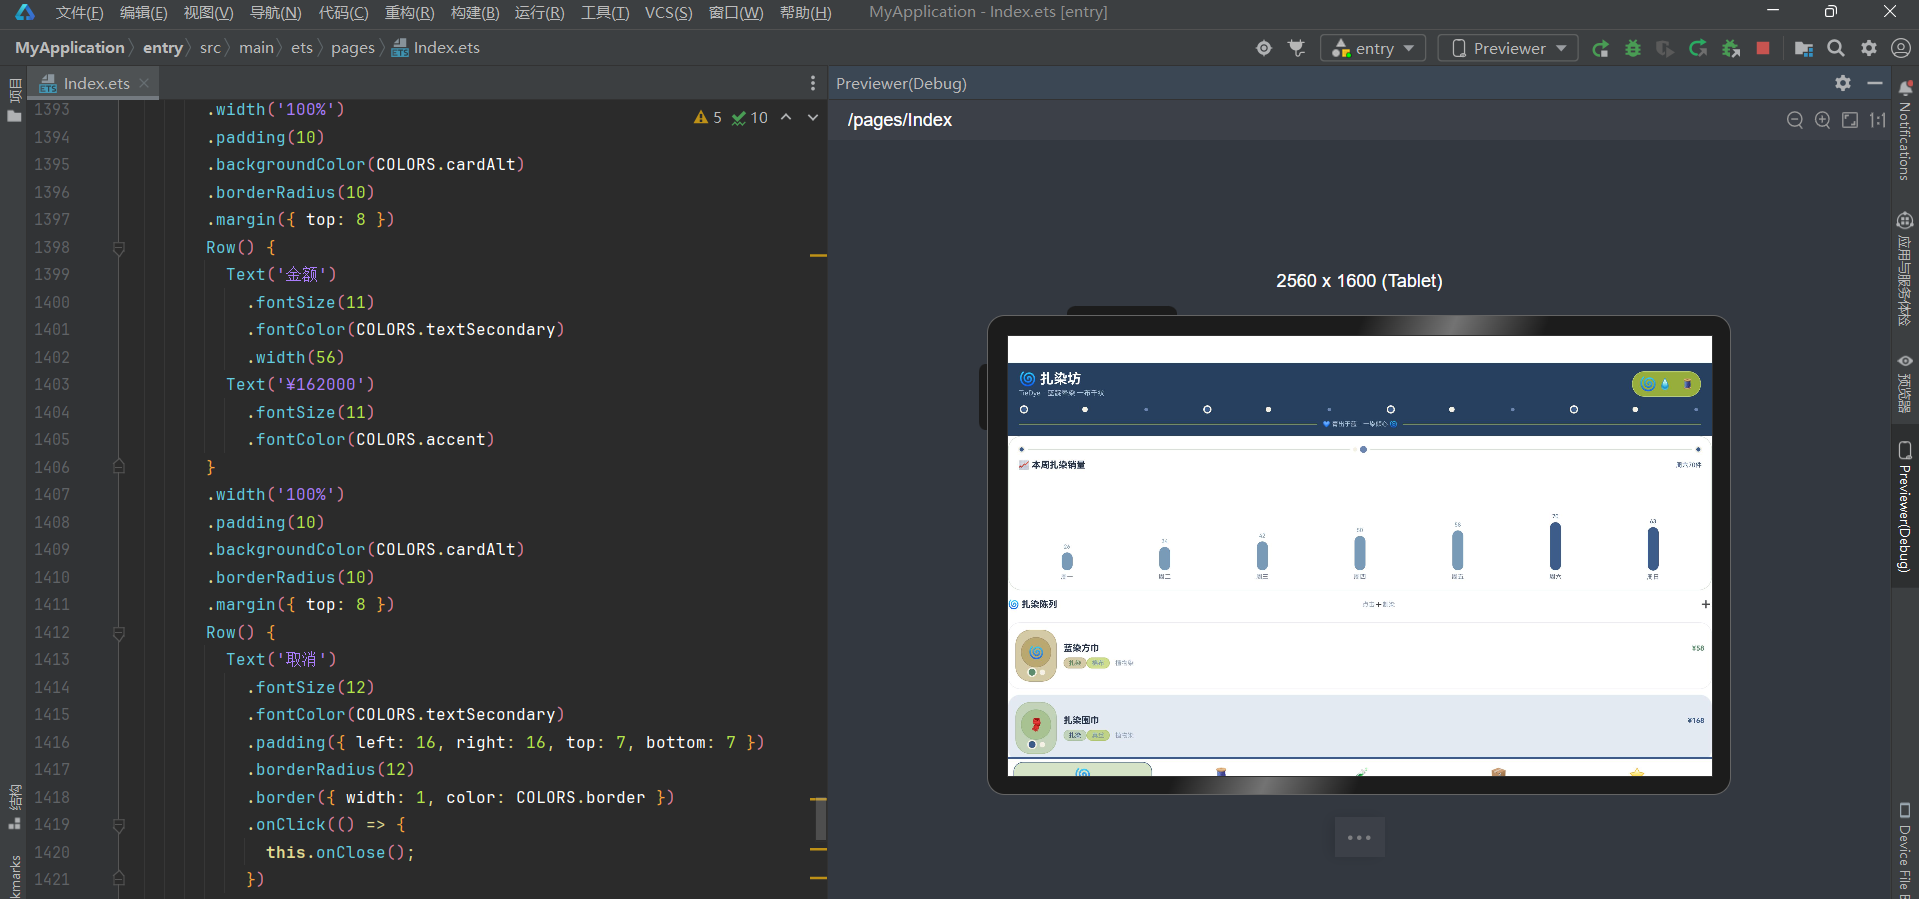Open the project structure folder icon
Viewport: 1919px width, 899px height.
[x=1804, y=48]
